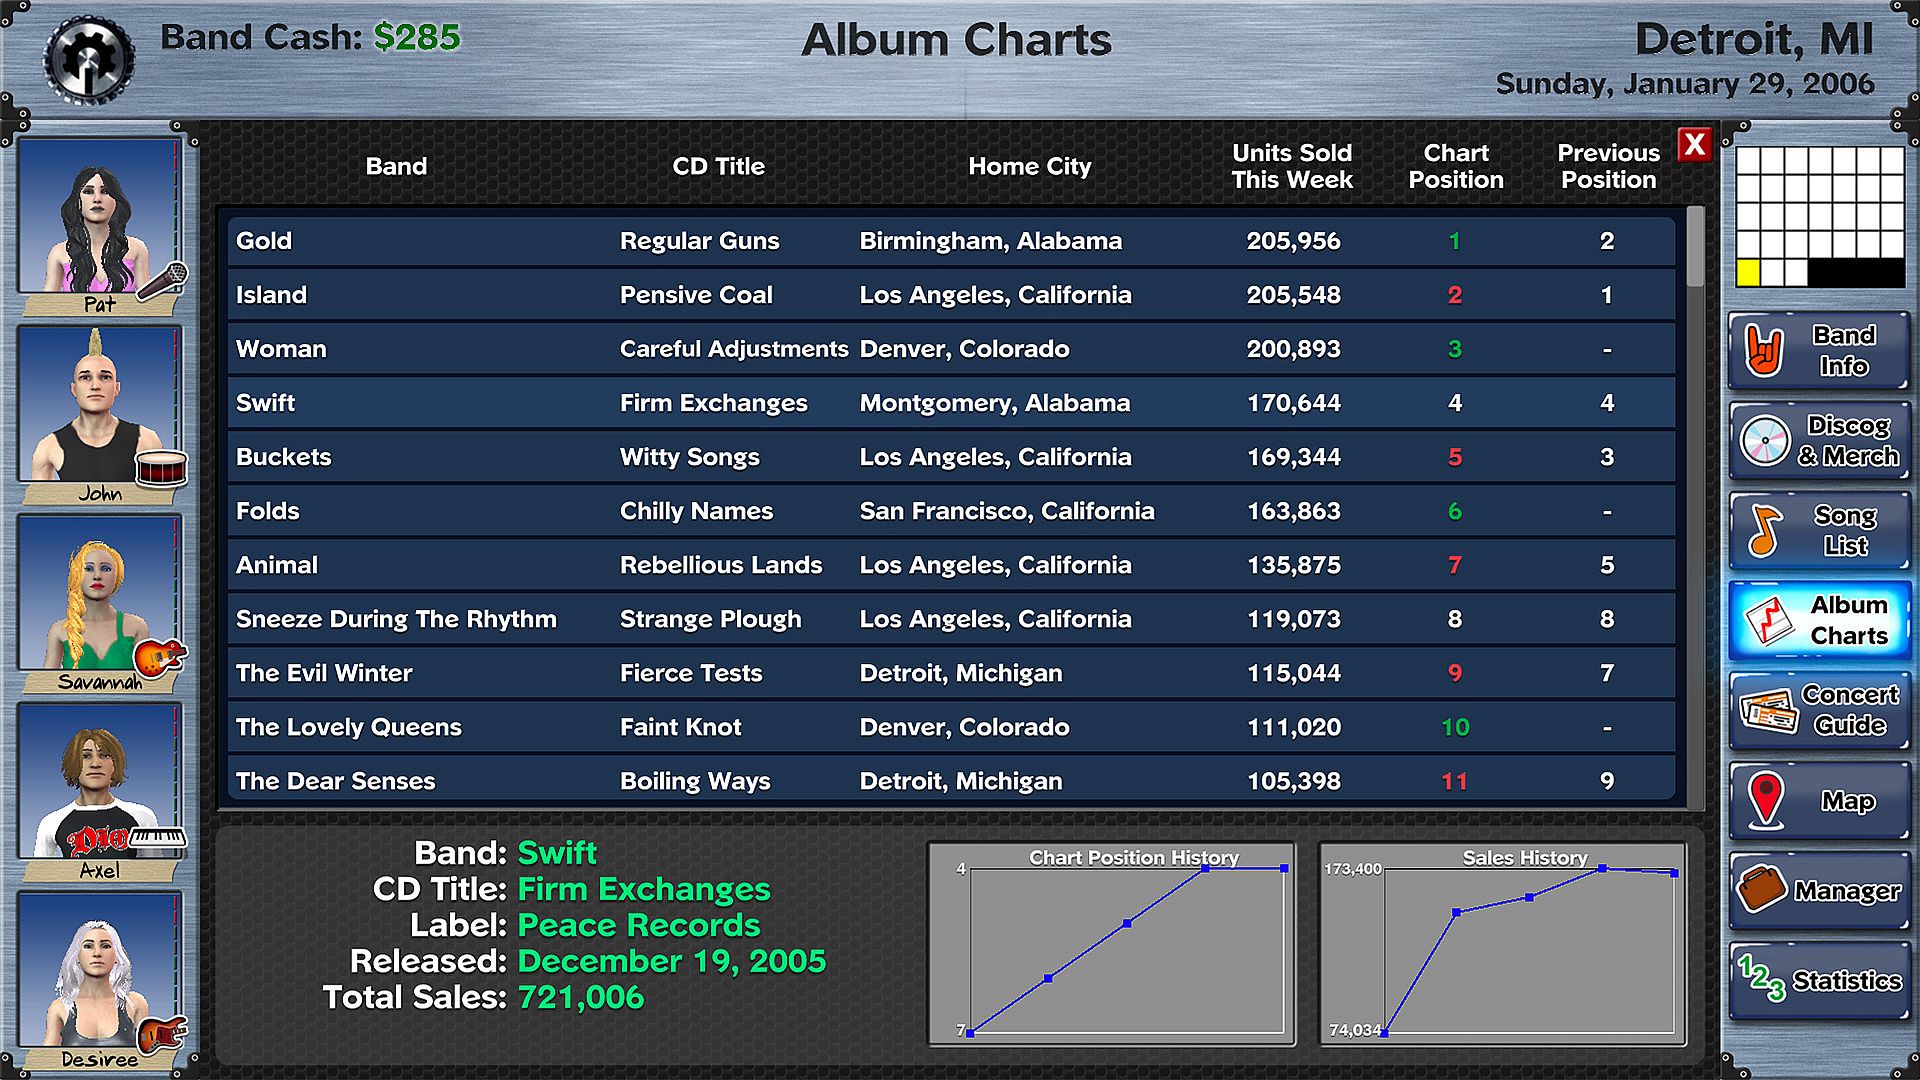Open the Manager briefcase screen

coord(1819,891)
